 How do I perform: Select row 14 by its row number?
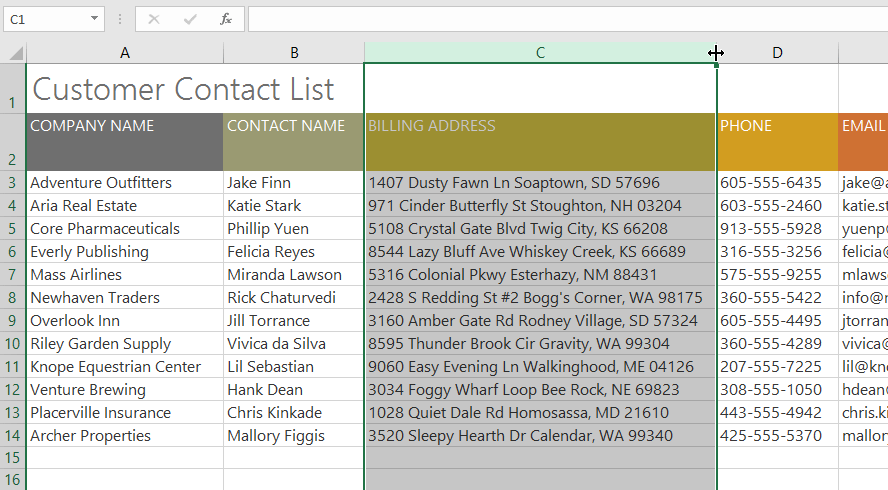coord(13,436)
